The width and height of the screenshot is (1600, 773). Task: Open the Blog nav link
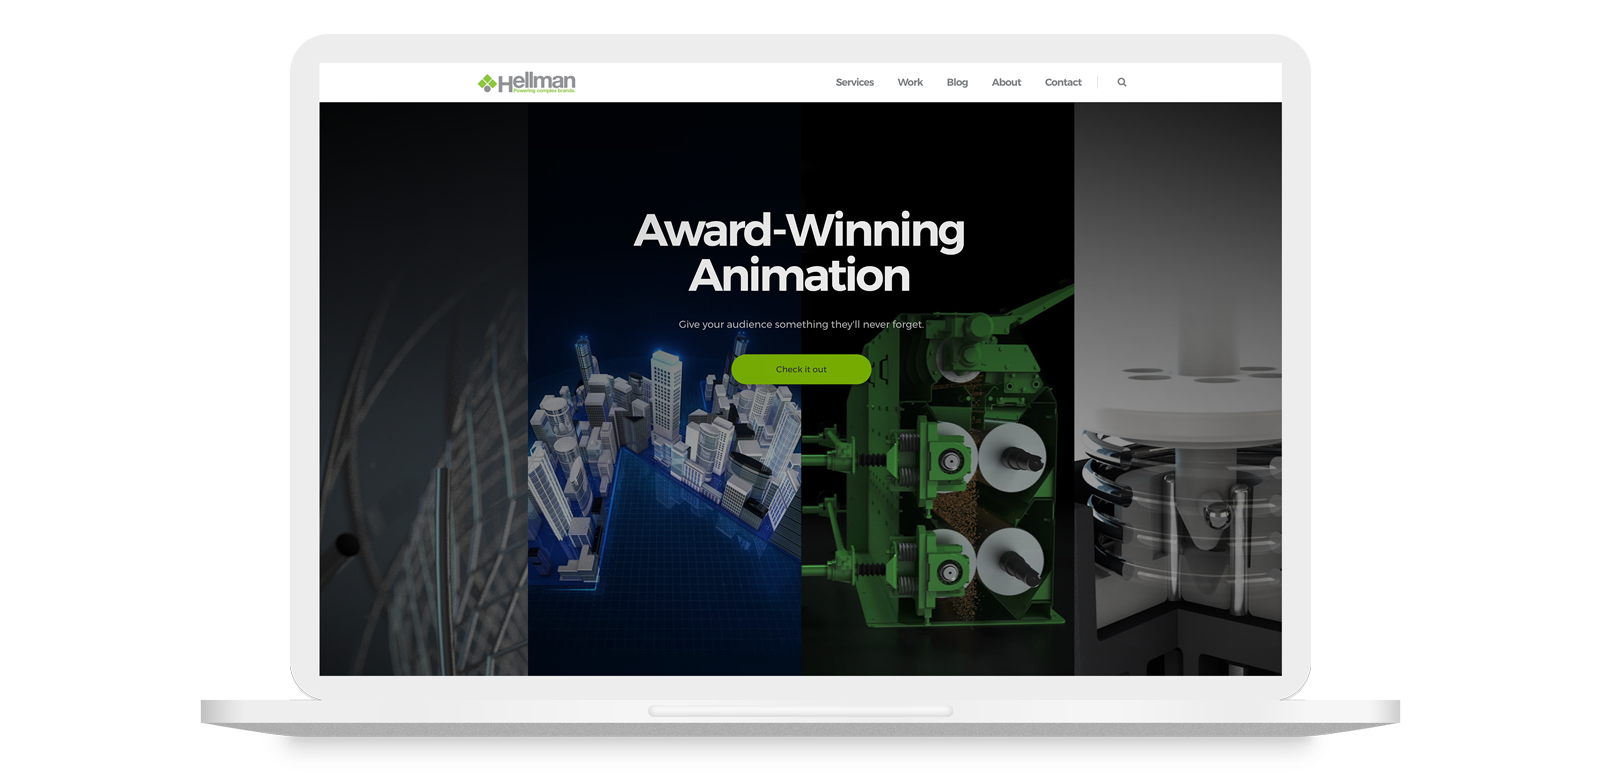[957, 83]
